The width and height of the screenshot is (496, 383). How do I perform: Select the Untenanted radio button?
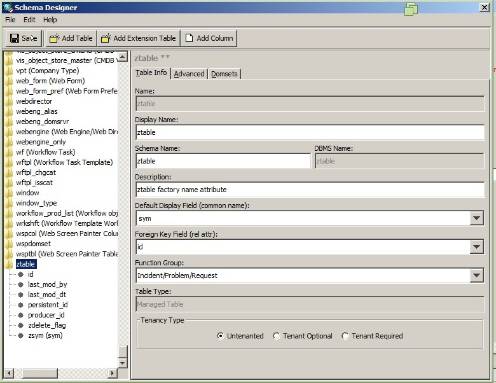(220, 336)
